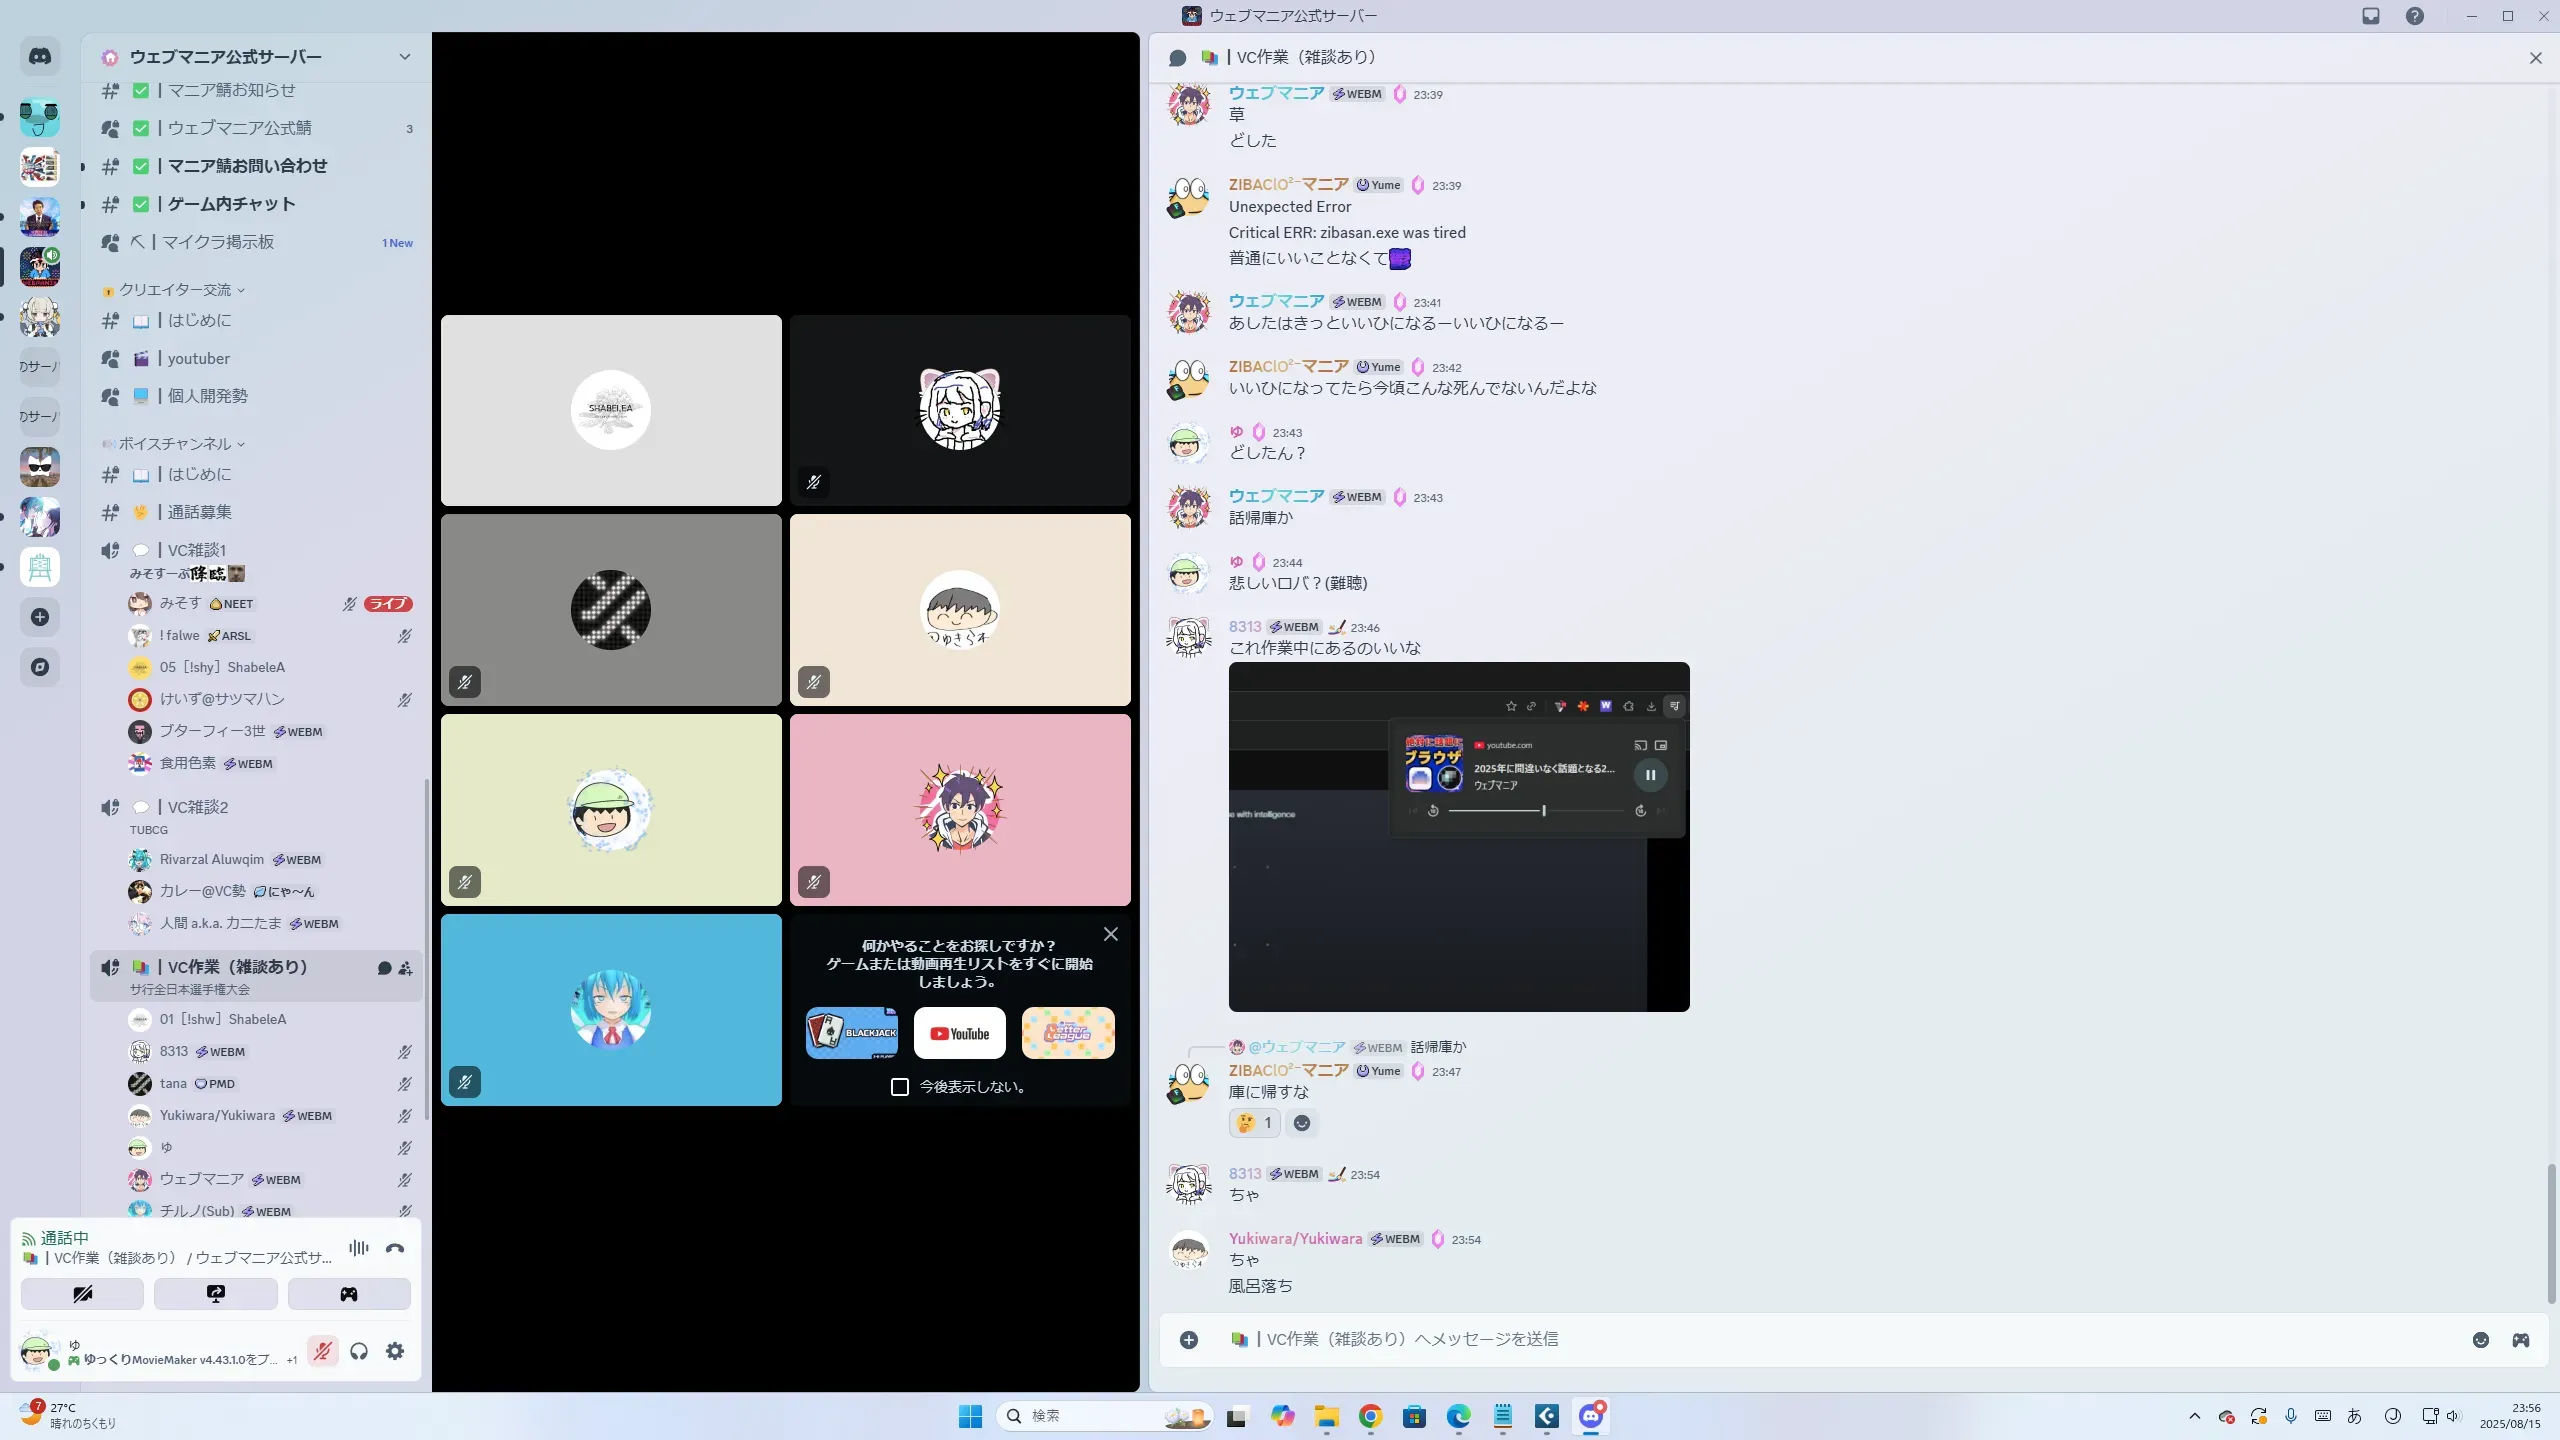Click the disconnect call icon
Viewport: 2560px width, 1440px height.
(x=395, y=1248)
